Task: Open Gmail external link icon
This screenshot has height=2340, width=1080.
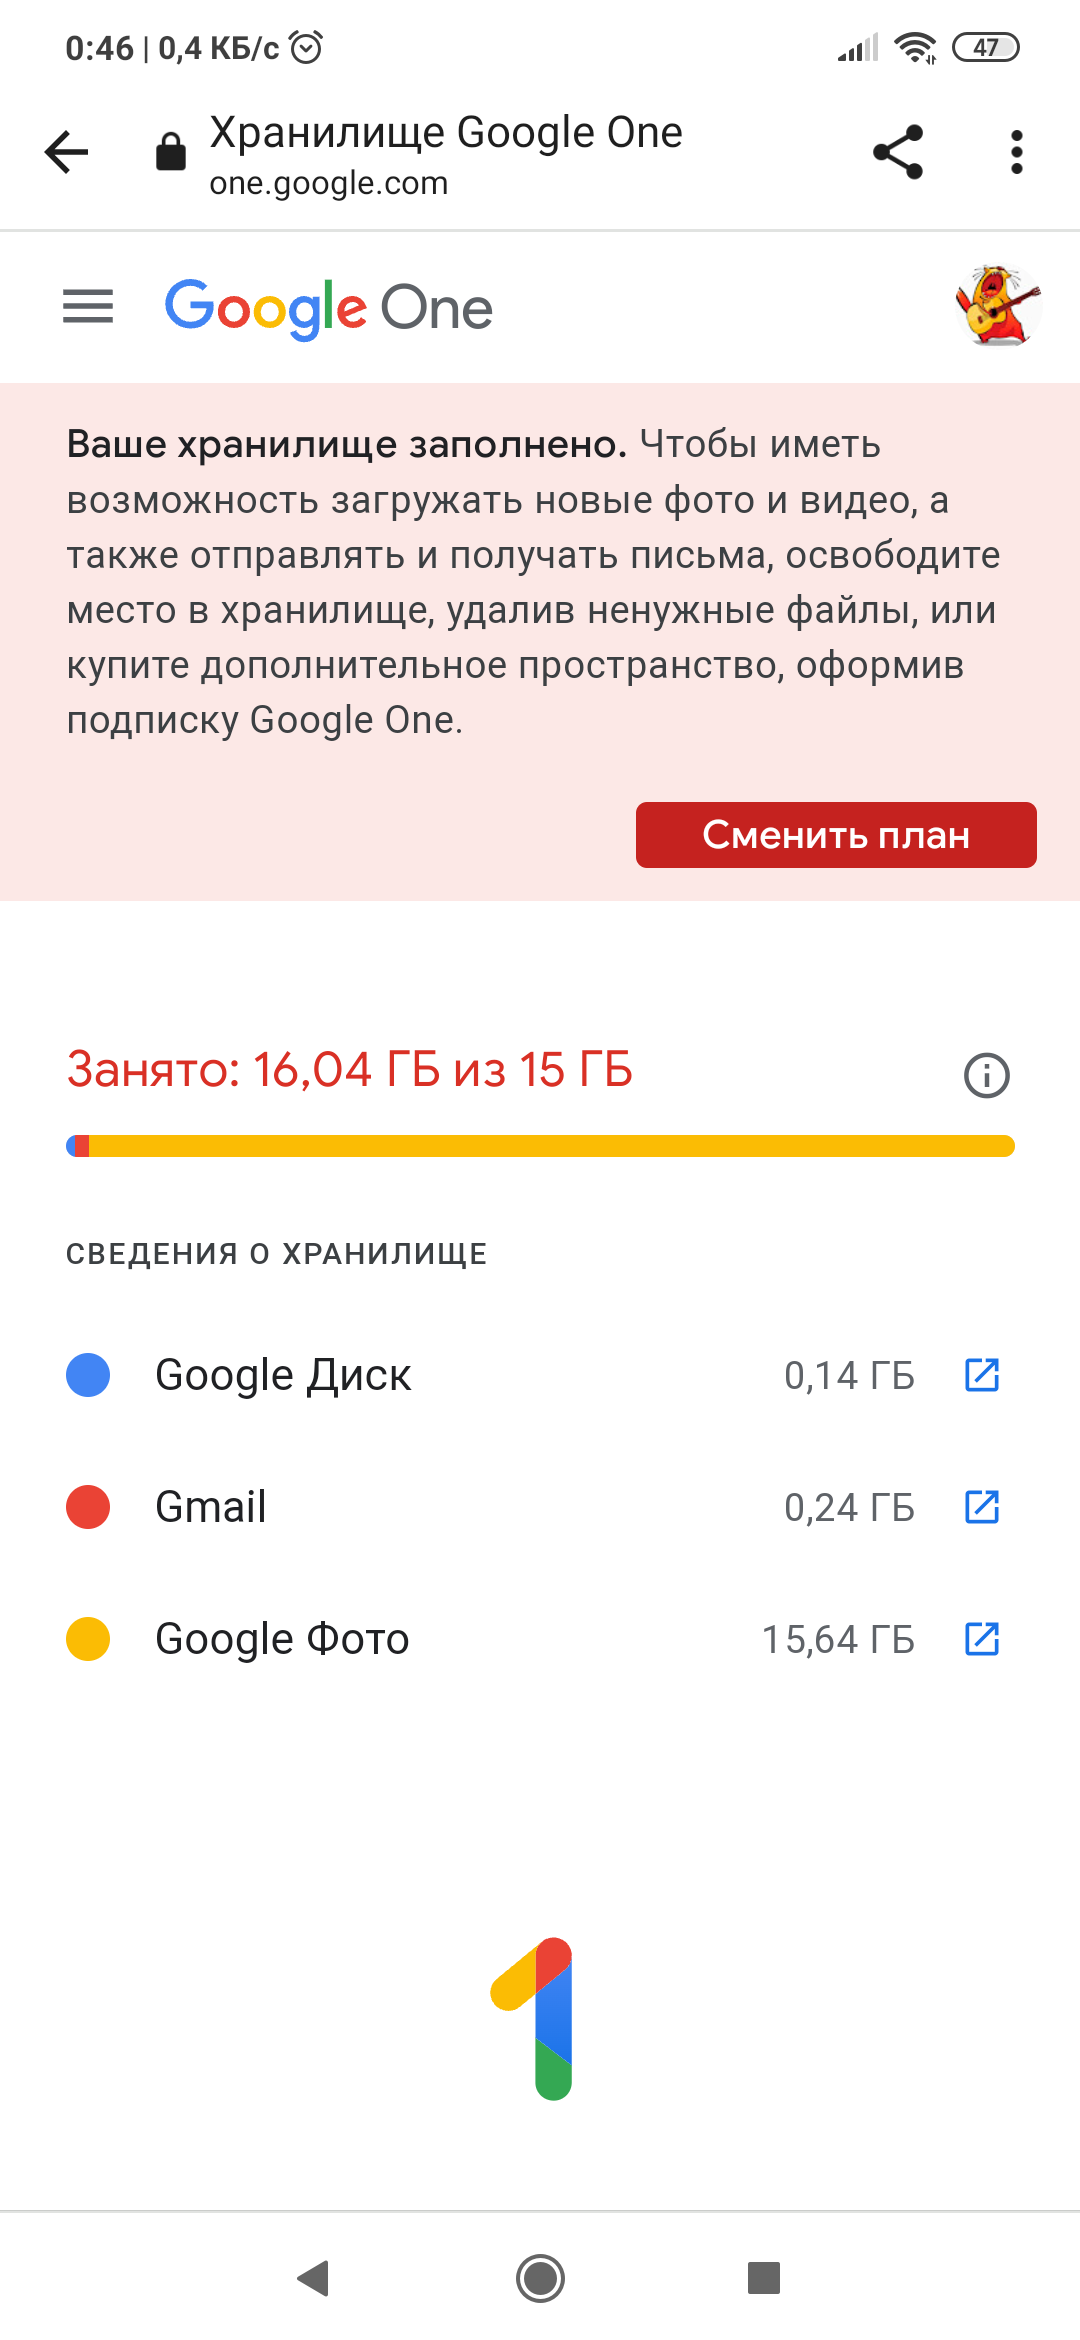Action: click(982, 1507)
